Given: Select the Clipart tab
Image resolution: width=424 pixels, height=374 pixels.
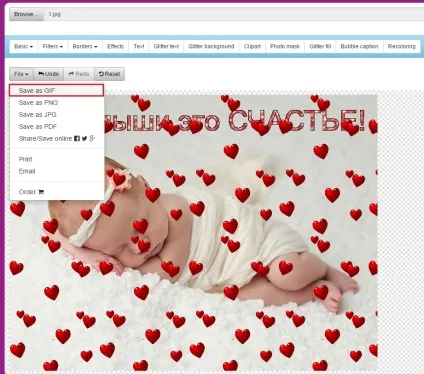Looking at the screenshot, I should pos(252,46).
